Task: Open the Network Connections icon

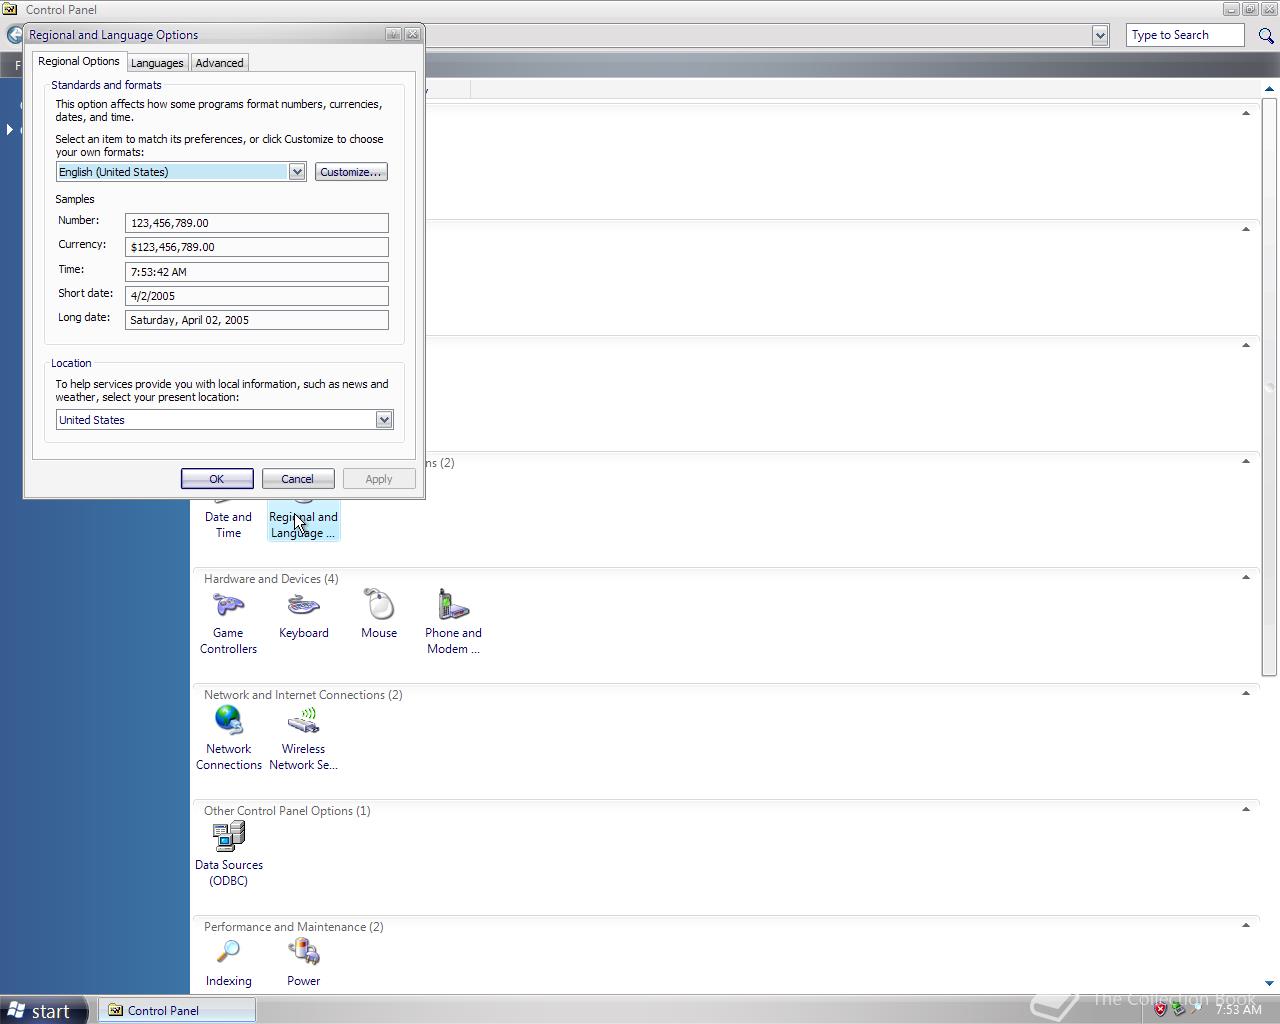Action: 228,738
